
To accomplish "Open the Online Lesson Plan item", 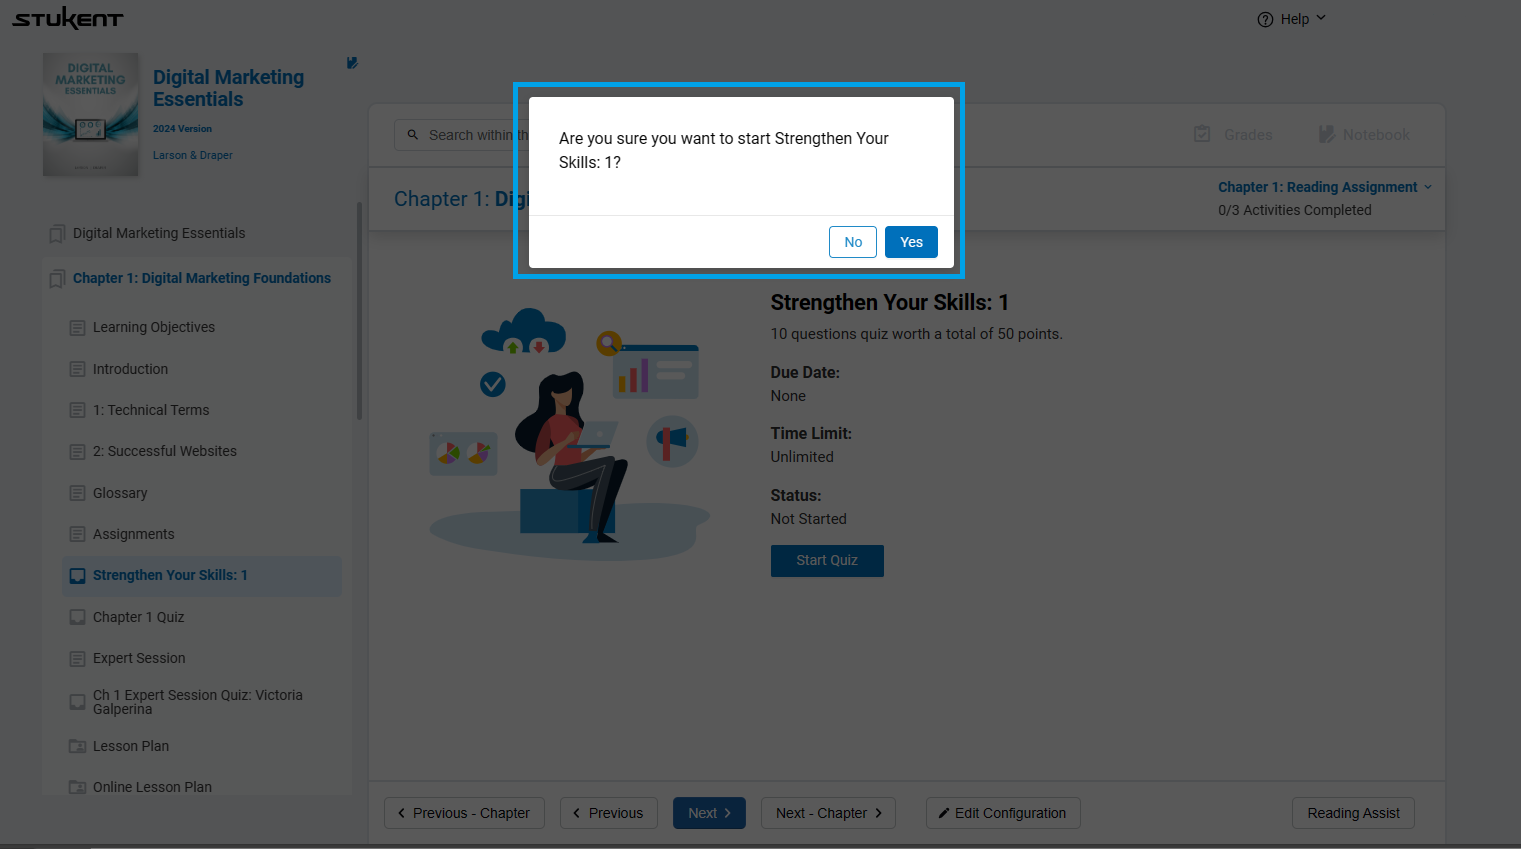I will point(152,787).
